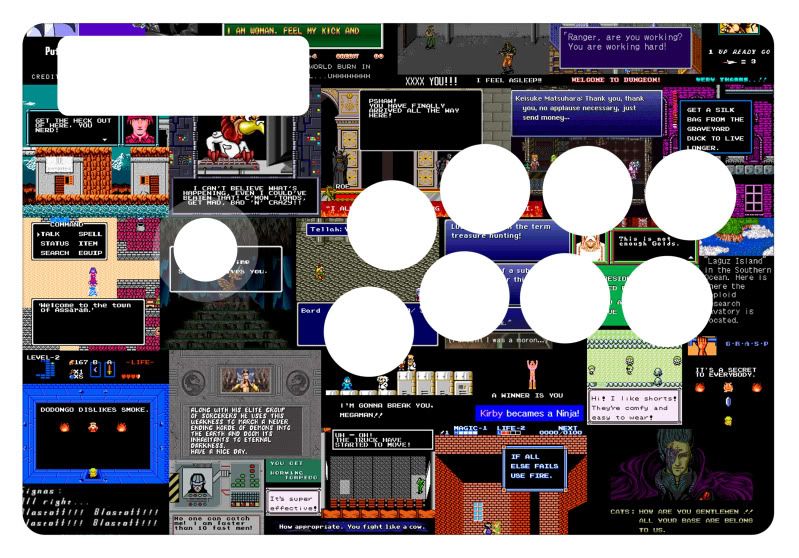Click 'GET A SILK BAG FROM THE GRAVEYARD' text
Viewport: 799px width, 558px height.
(715, 129)
